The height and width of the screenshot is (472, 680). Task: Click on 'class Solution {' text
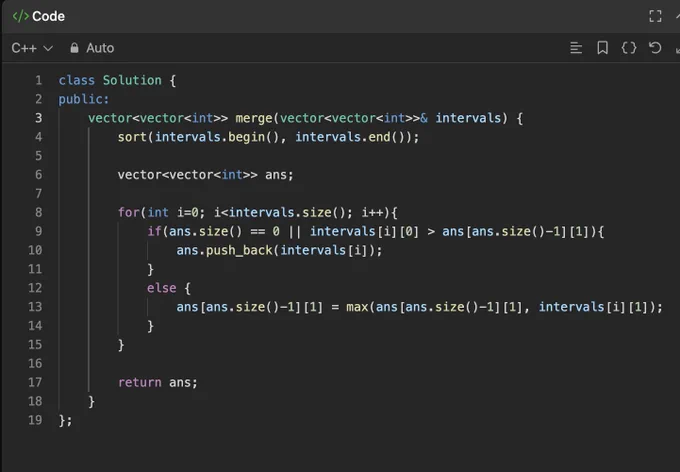click(117, 80)
